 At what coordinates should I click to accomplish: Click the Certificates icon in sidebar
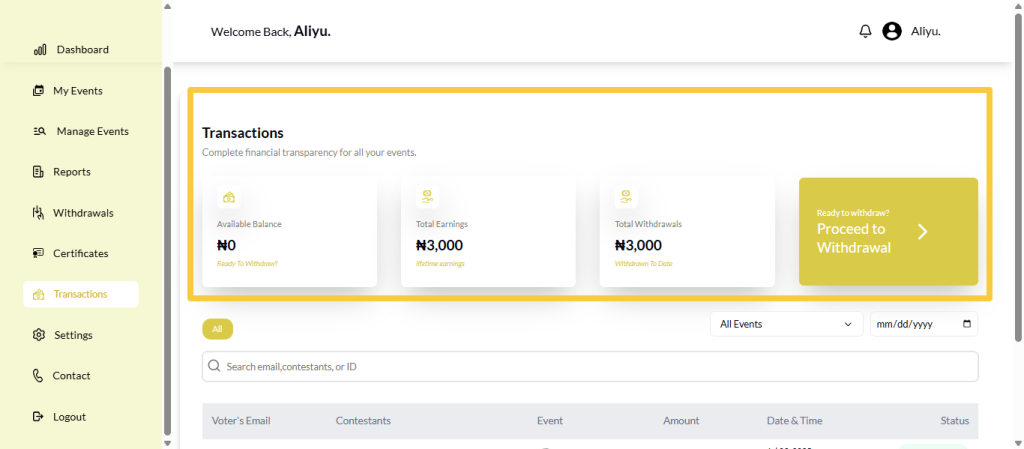(x=38, y=254)
